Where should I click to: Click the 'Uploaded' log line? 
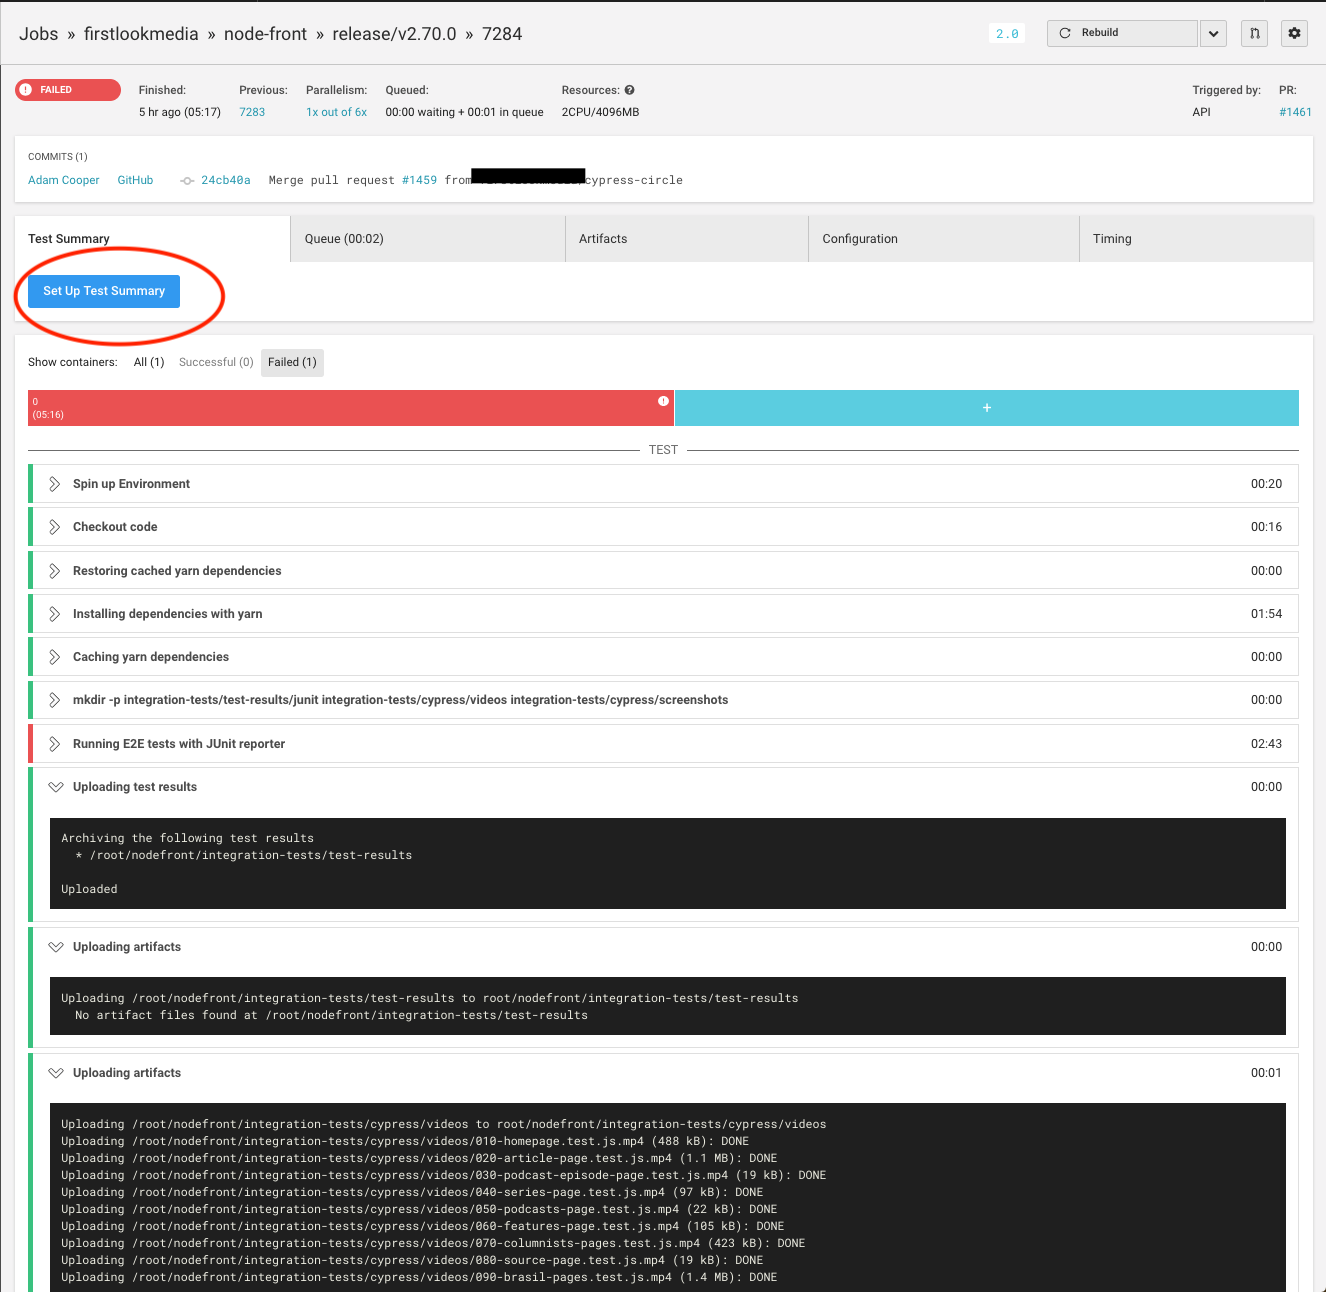[89, 889]
